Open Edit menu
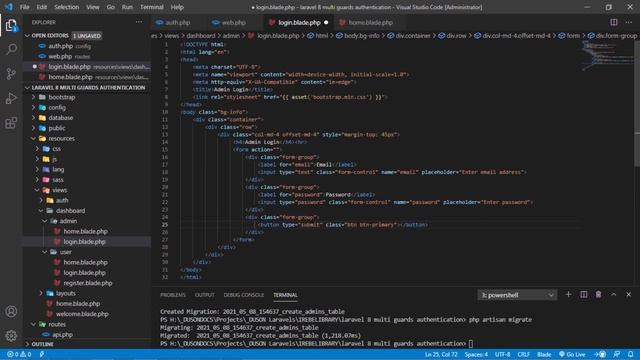This screenshot has height=360, width=640. click(x=42, y=7)
